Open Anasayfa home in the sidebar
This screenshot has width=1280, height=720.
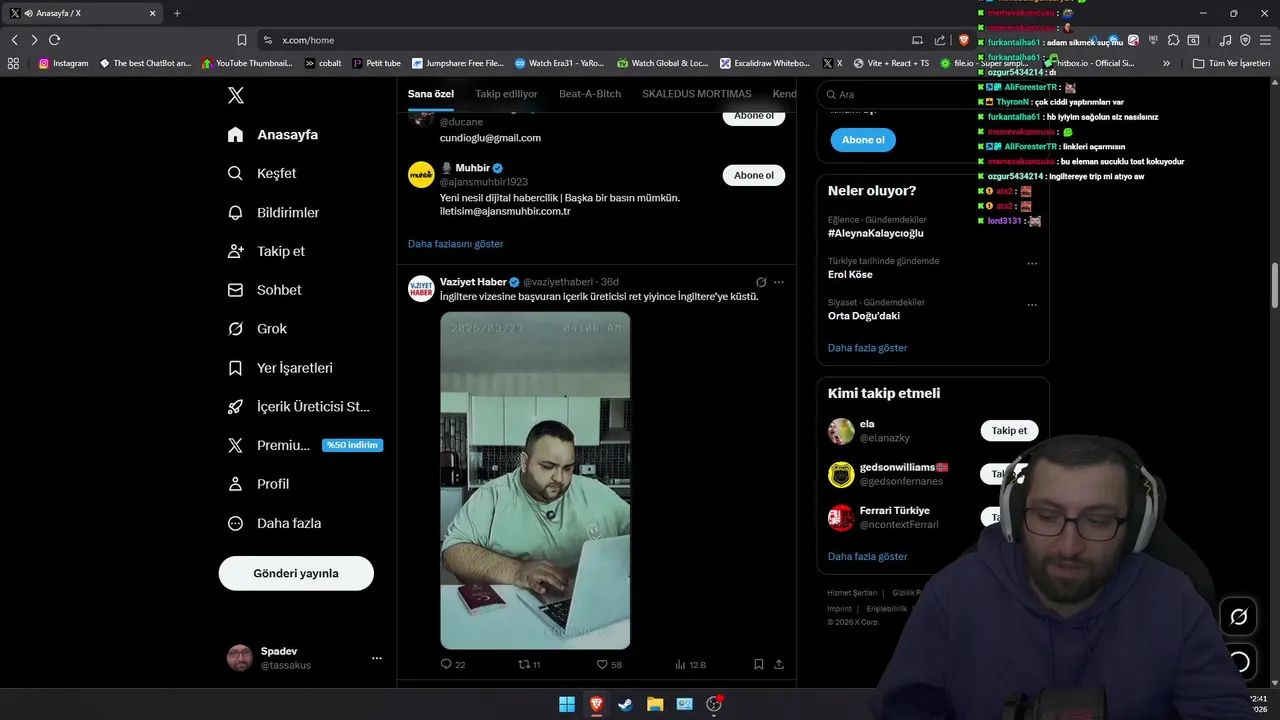click(x=273, y=134)
